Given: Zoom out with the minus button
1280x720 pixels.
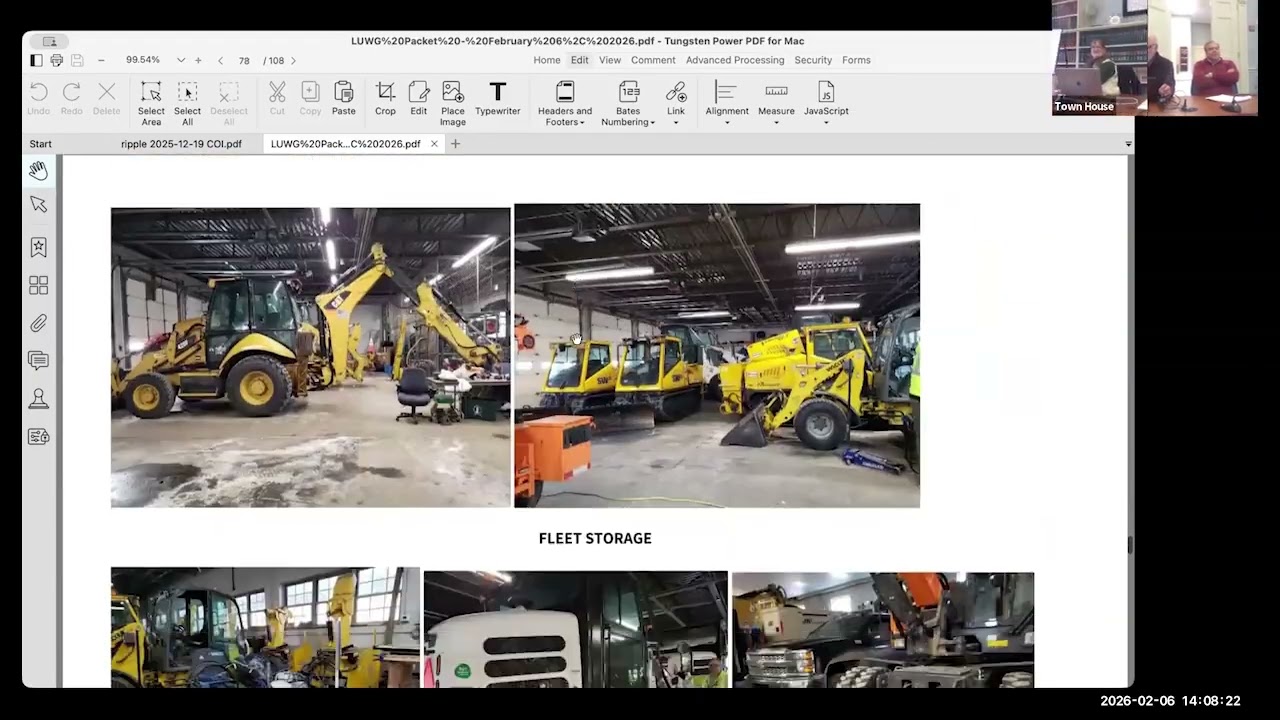Looking at the screenshot, I should (101, 60).
